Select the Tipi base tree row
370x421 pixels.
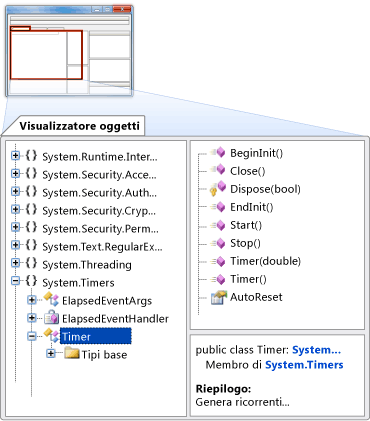tap(104, 354)
